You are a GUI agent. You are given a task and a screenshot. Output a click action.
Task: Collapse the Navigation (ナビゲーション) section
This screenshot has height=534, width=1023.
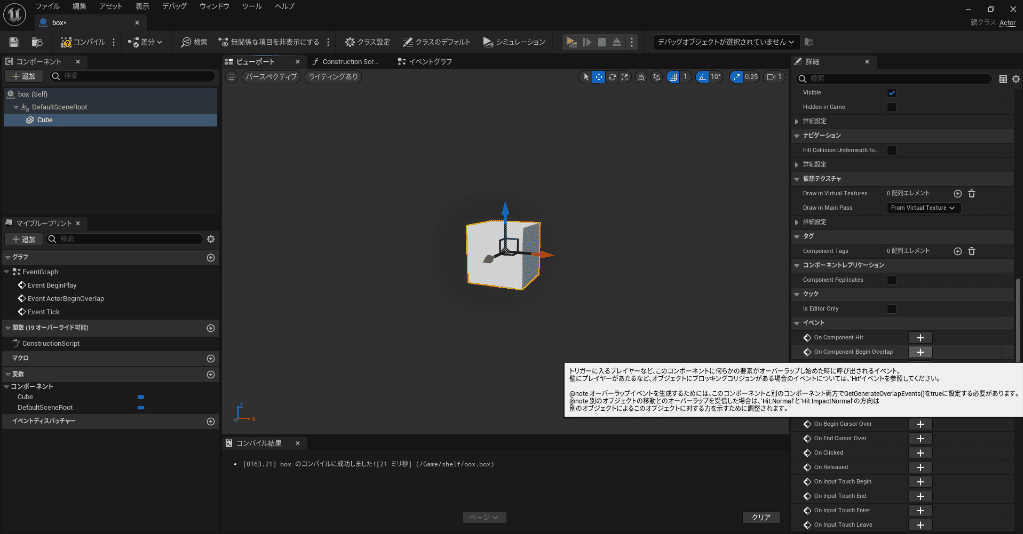pos(797,136)
